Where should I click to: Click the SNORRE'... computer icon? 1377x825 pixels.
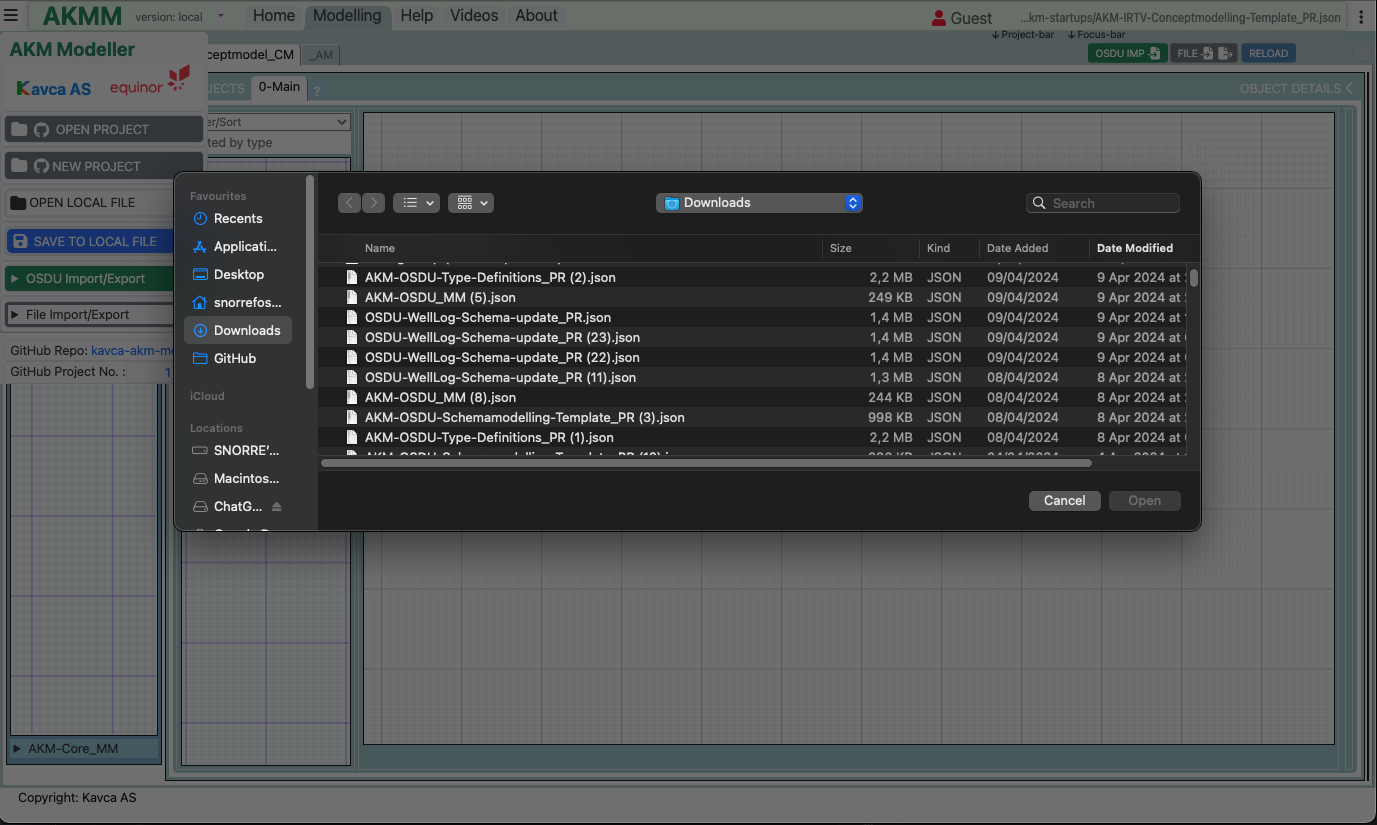200,450
